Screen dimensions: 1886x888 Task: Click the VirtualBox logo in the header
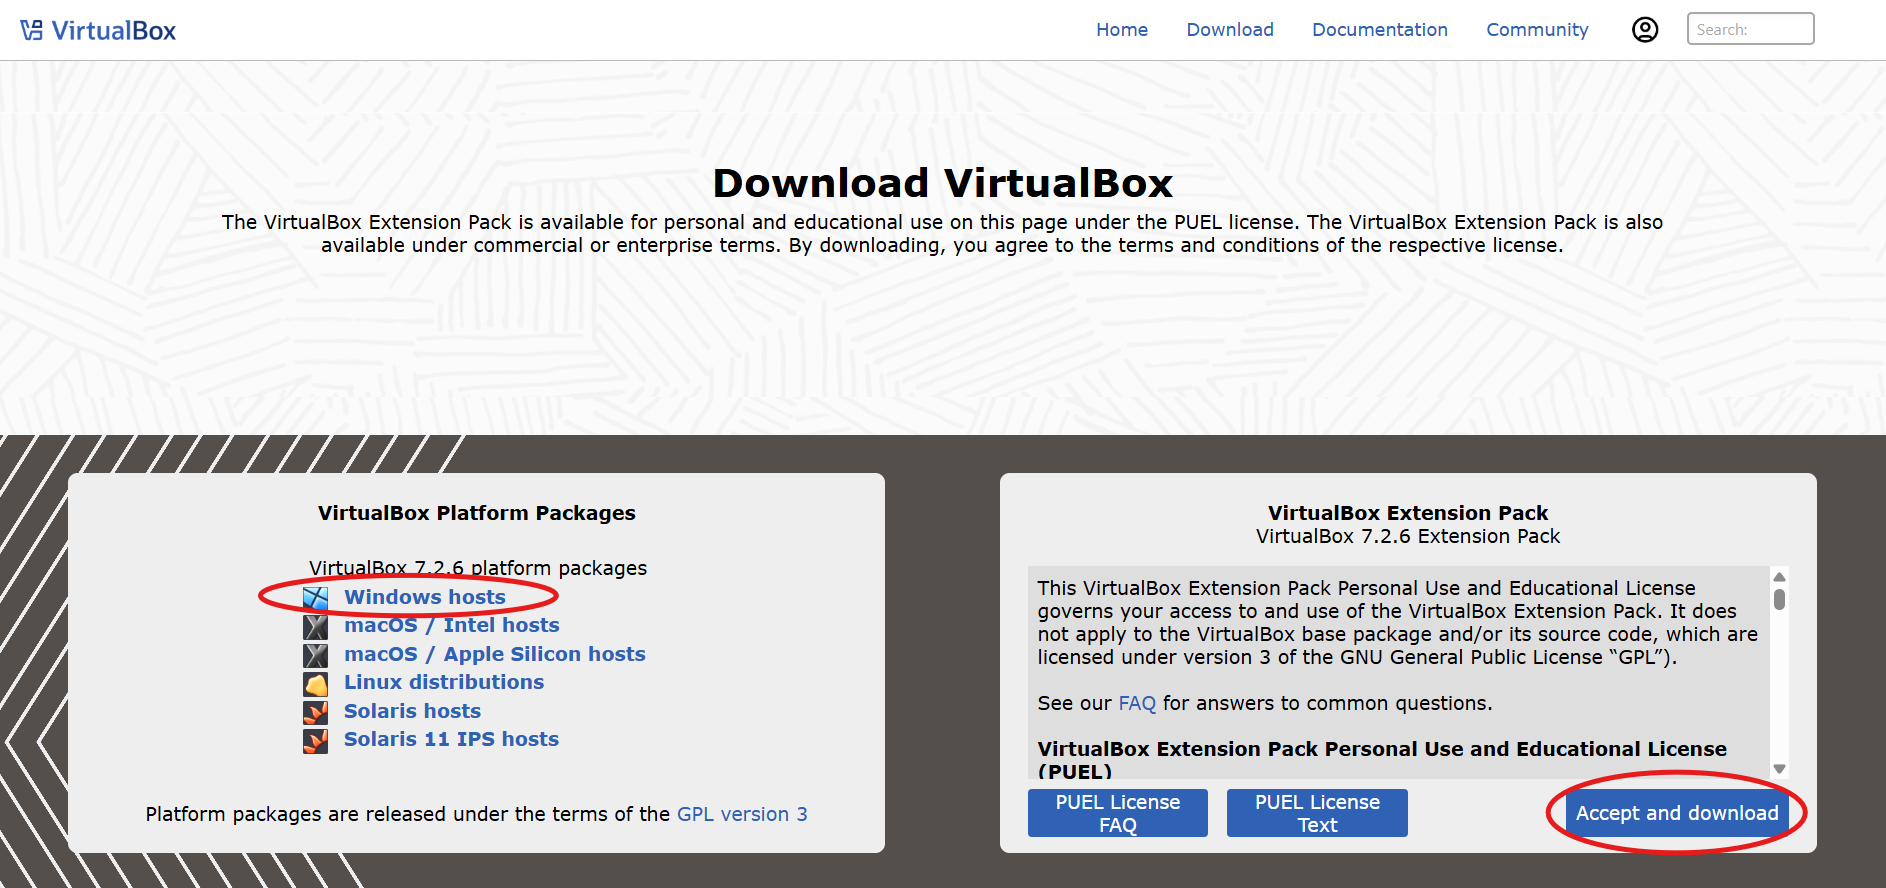coord(98,30)
